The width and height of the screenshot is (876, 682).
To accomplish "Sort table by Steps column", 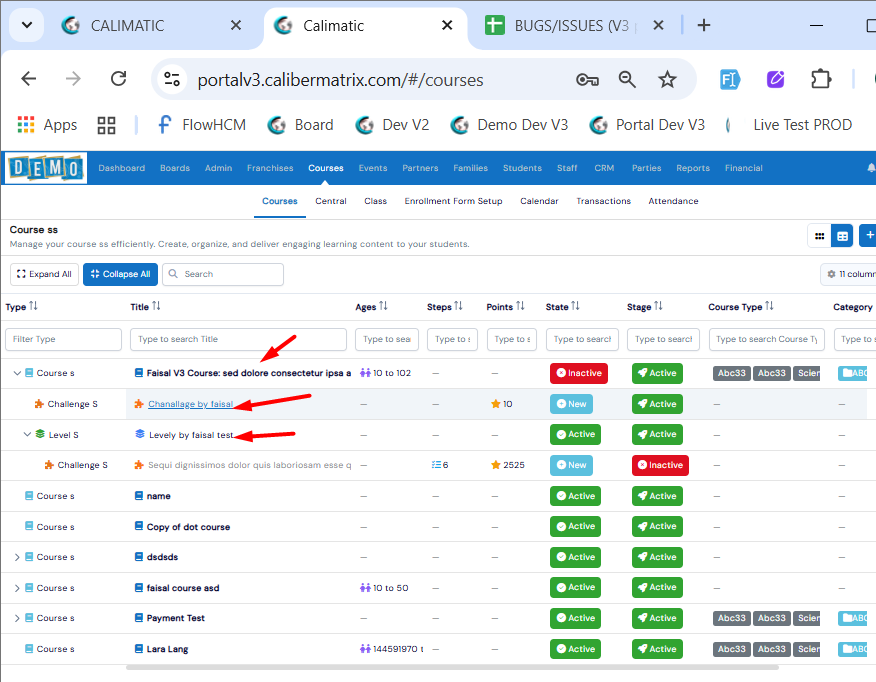I will [459, 306].
